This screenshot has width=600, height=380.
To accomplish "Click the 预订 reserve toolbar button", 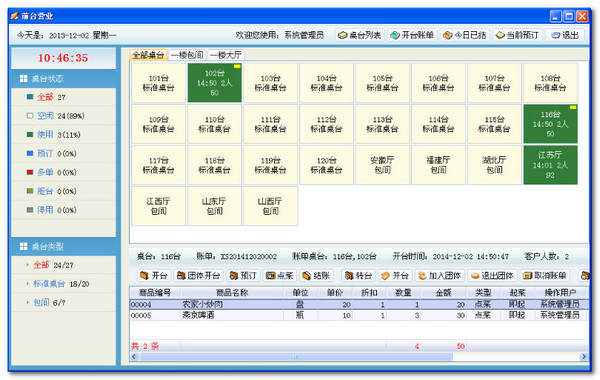I will [x=243, y=276].
